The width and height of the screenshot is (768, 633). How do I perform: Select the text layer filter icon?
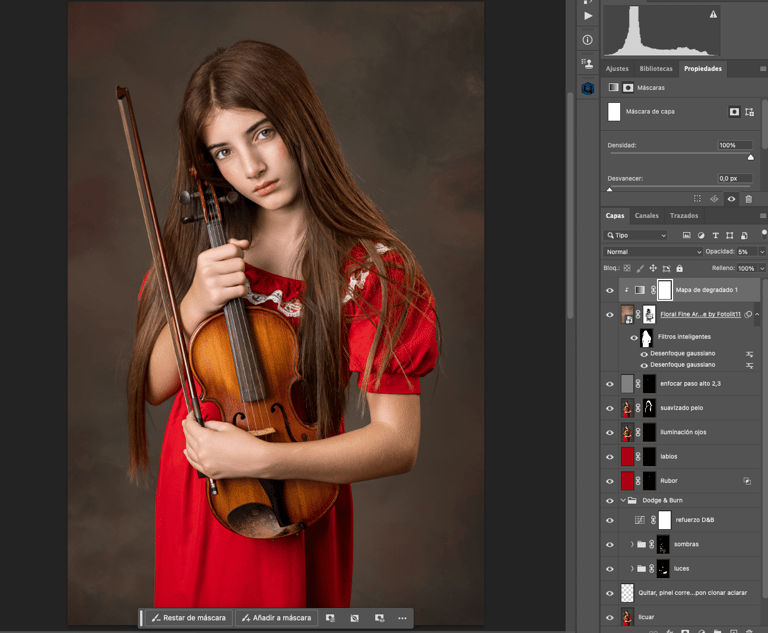[715, 235]
